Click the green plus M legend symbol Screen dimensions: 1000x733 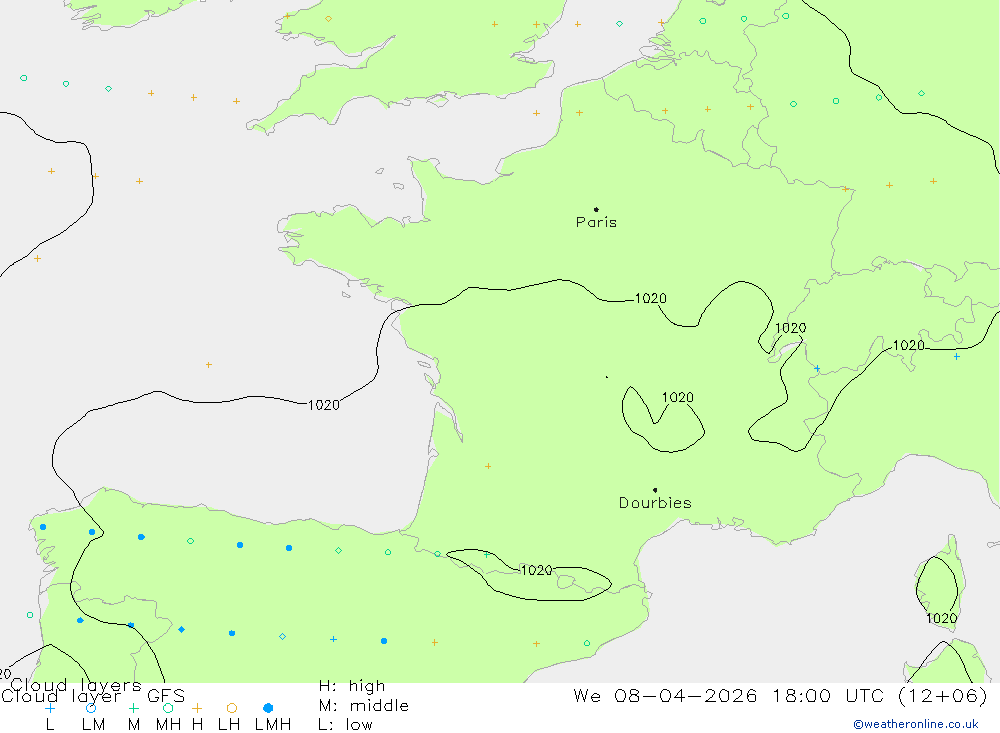[133, 708]
